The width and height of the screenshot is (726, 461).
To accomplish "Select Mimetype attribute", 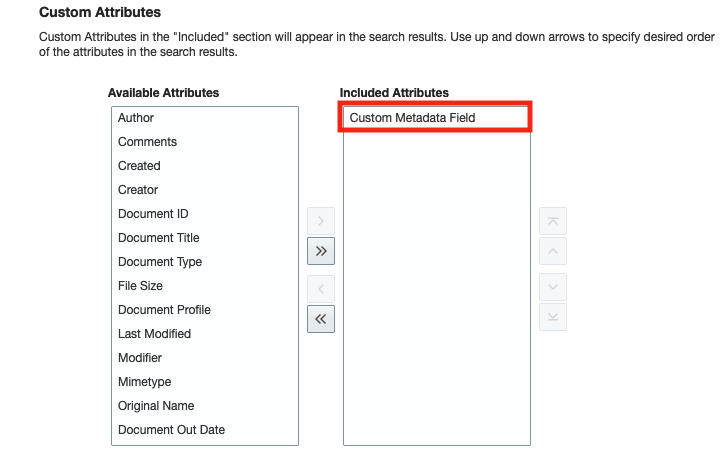I will tap(205, 382).
